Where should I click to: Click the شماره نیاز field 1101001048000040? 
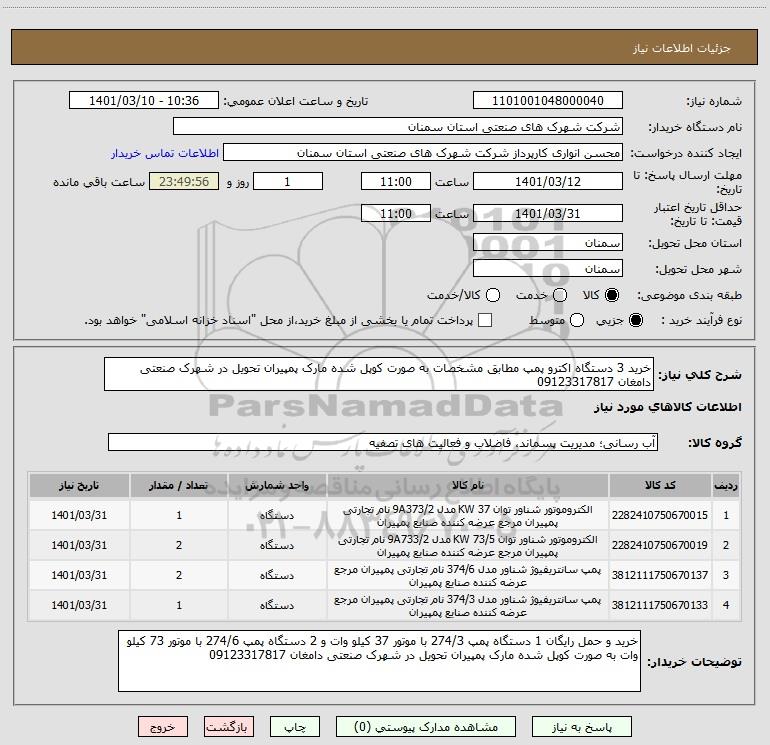click(x=548, y=101)
